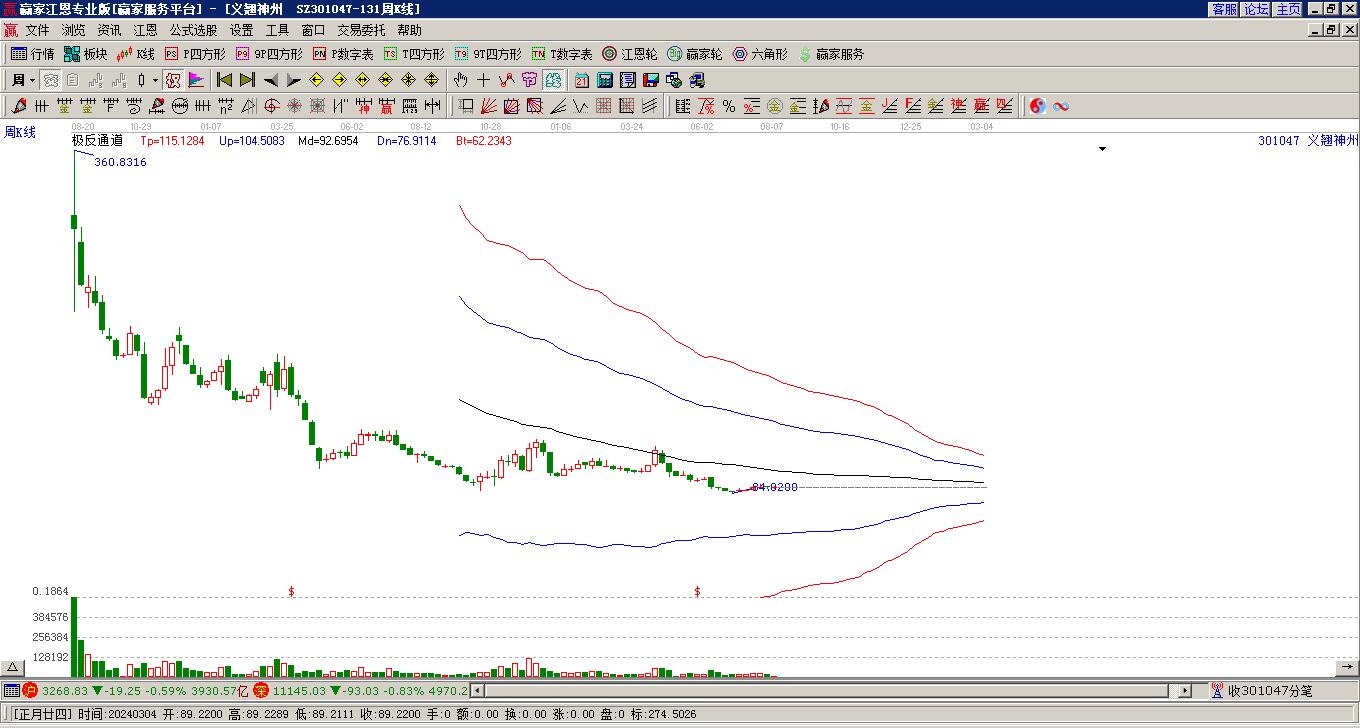The image size is (1360, 728).
Task: Open the calendar icon showing 21
Action: click(x=582, y=80)
